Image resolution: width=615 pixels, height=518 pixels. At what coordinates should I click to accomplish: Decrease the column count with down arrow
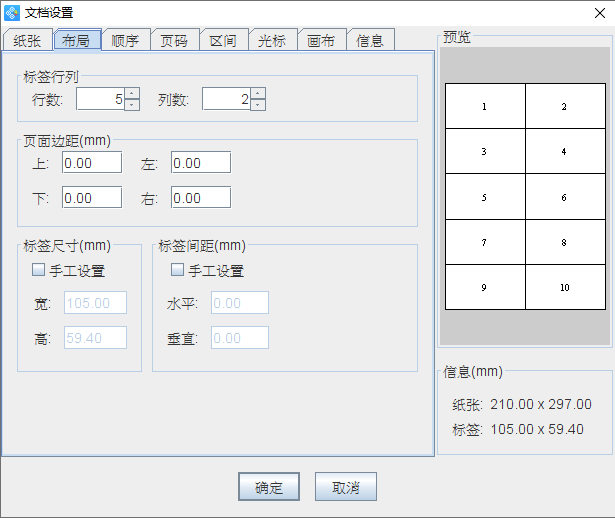258,104
